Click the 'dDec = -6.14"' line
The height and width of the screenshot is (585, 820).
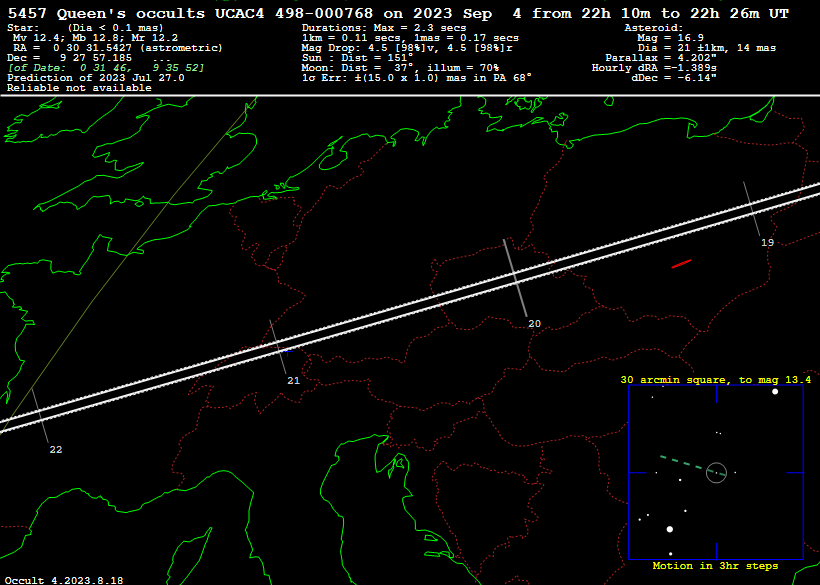click(x=674, y=77)
